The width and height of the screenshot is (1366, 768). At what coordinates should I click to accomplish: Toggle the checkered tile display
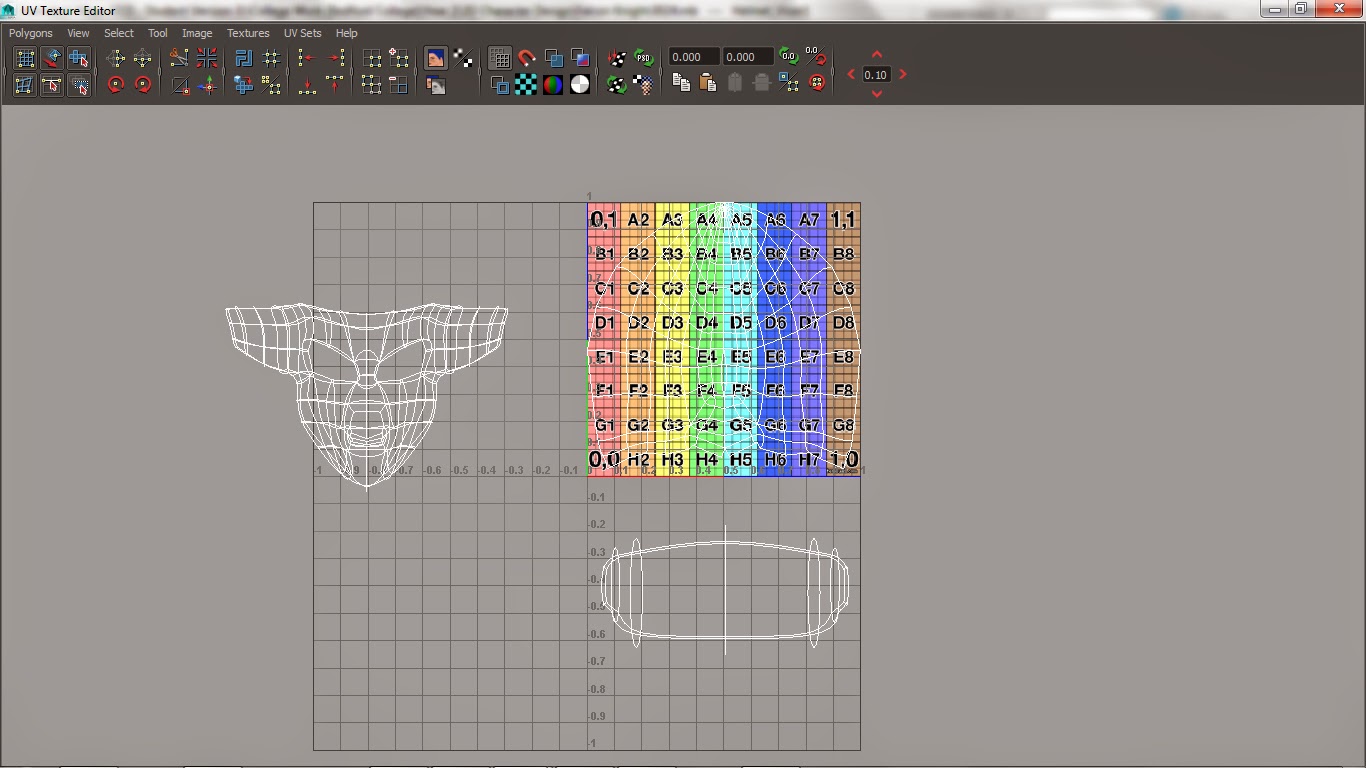(524, 85)
